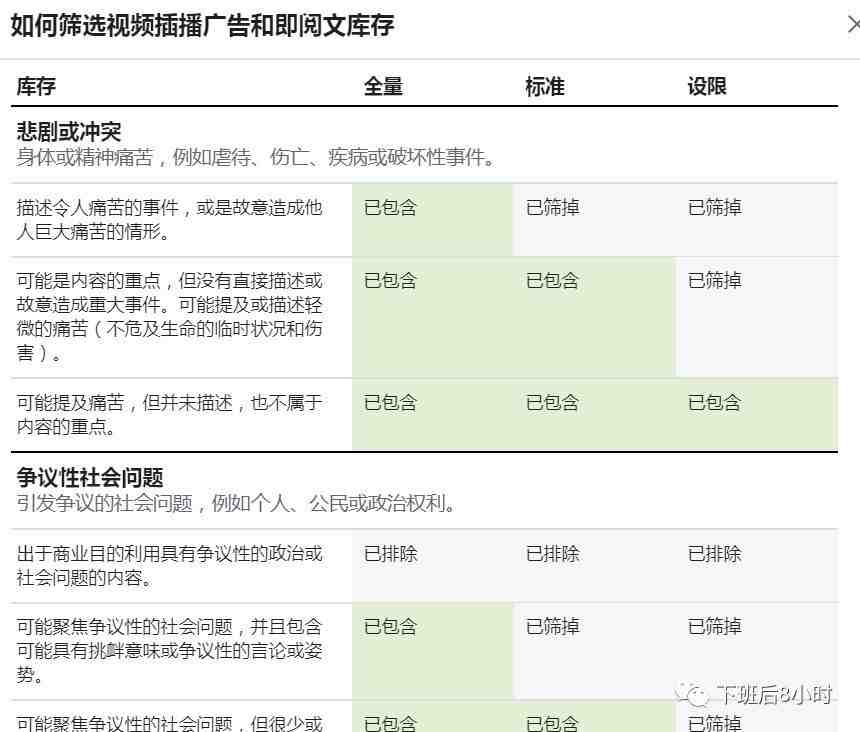The image size is (860, 732).
Task: Click the description starting 身体或精神痛苦
Action: coord(256,157)
